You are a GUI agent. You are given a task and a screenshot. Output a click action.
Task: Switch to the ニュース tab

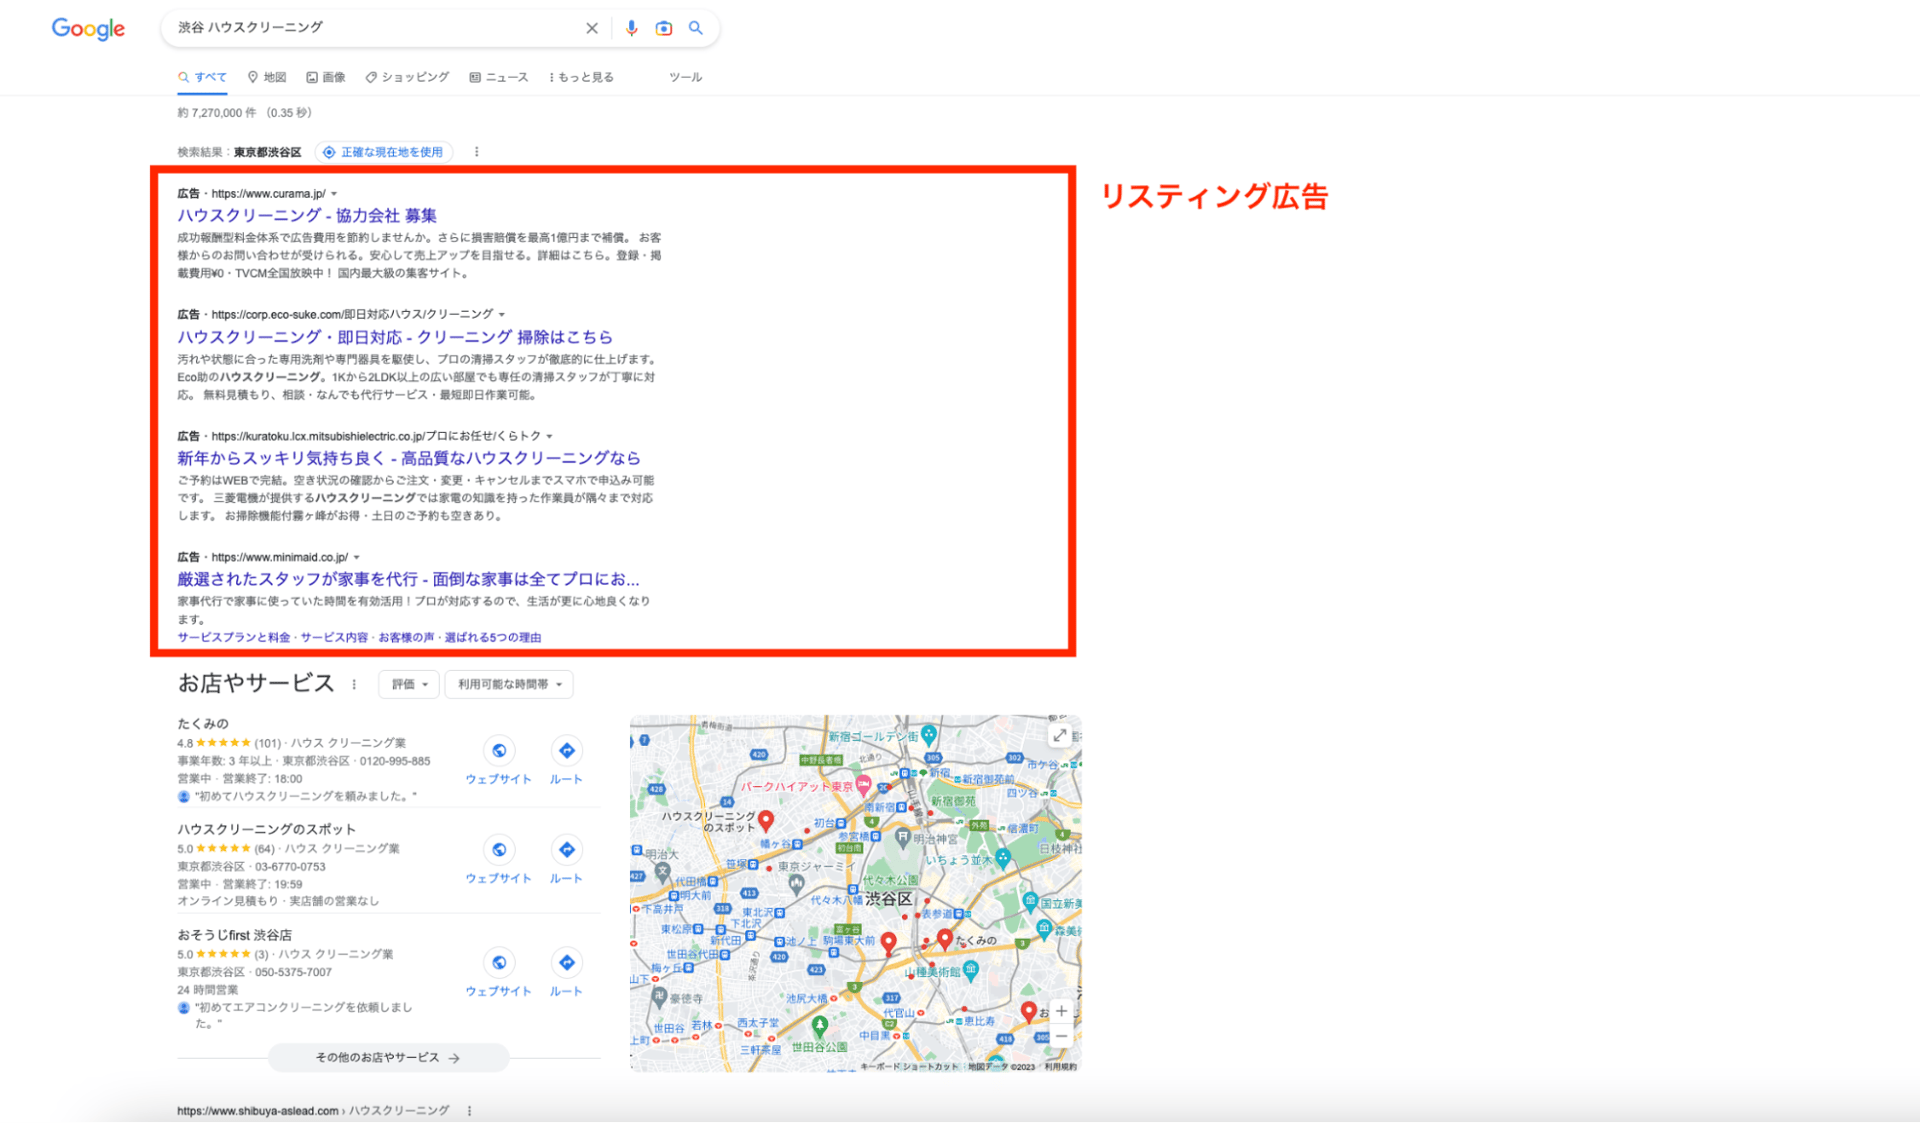tap(499, 77)
